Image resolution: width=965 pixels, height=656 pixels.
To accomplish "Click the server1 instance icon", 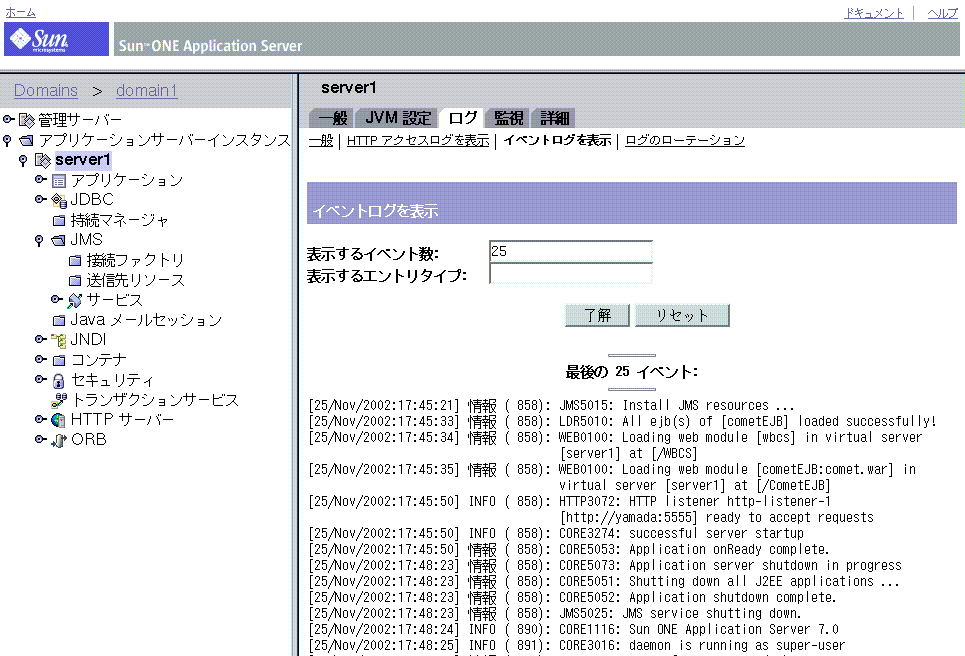I will pos(42,161).
